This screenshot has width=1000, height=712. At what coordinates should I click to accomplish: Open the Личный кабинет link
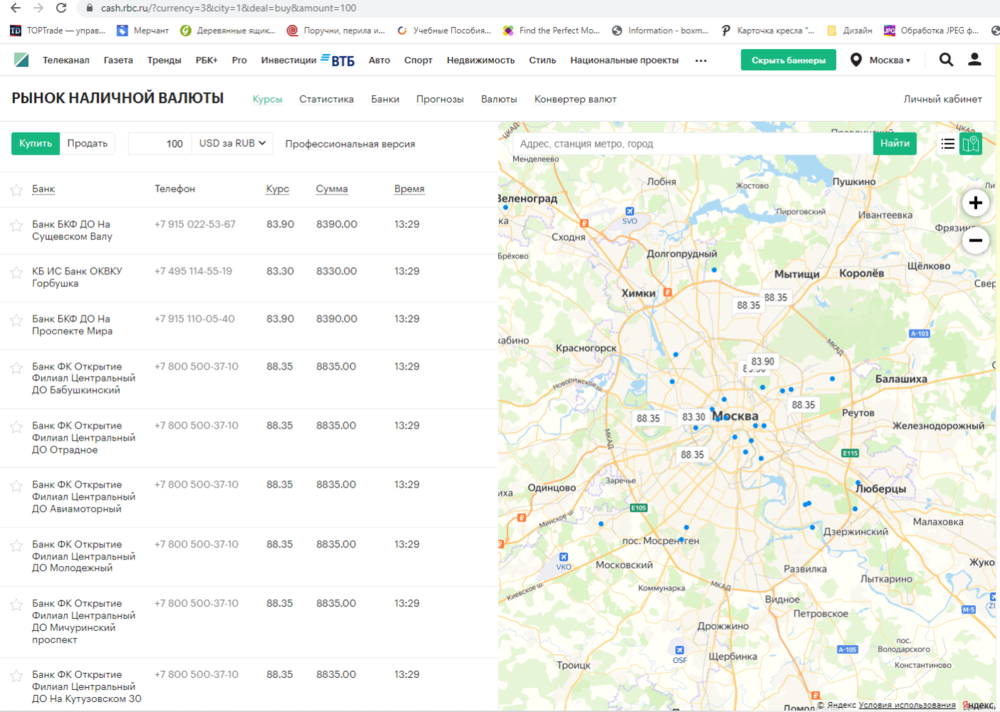click(942, 99)
